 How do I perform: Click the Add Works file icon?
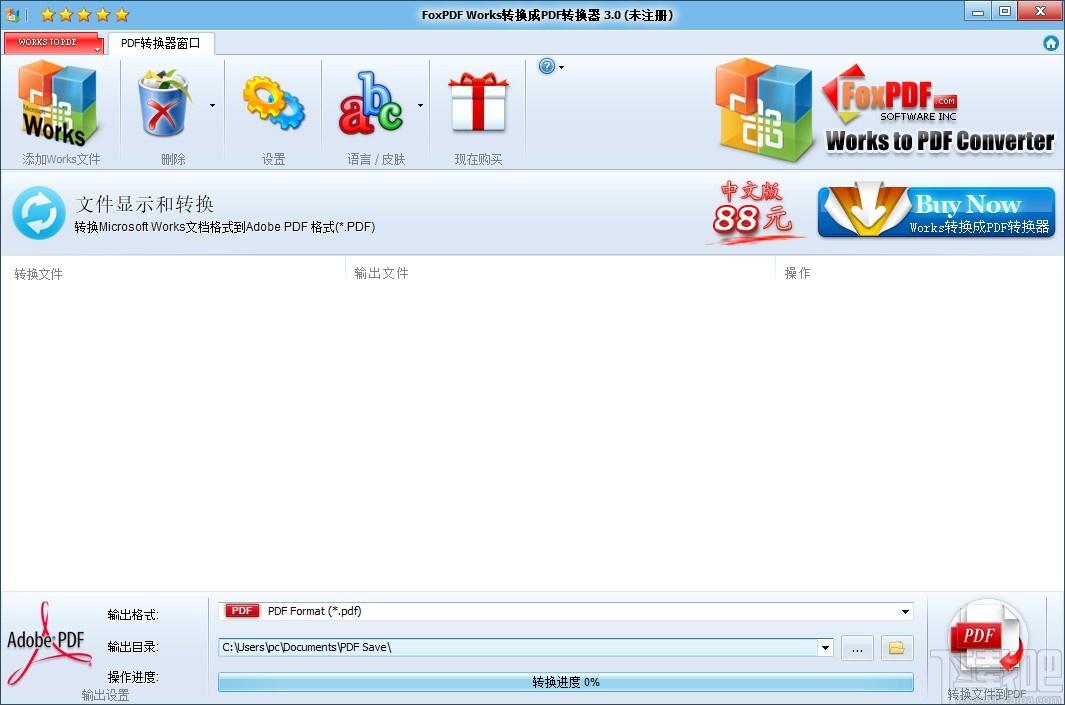click(61, 104)
